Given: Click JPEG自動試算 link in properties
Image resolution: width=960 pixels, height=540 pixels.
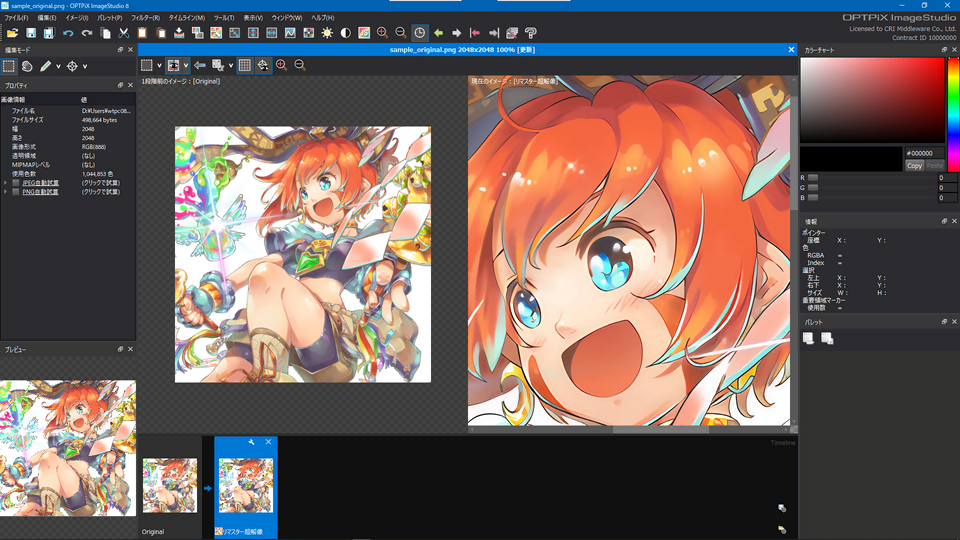Looking at the screenshot, I should (x=40, y=183).
